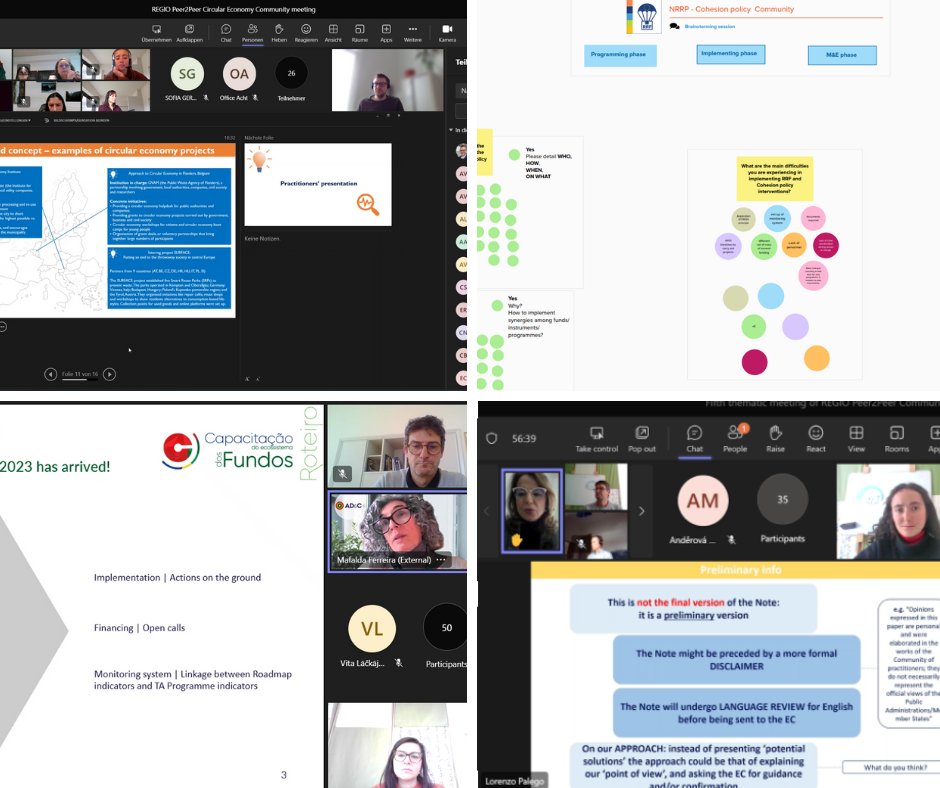
Task: Advance to the next slide after Folie 11
Action: pyautogui.click(x=109, y=374)
